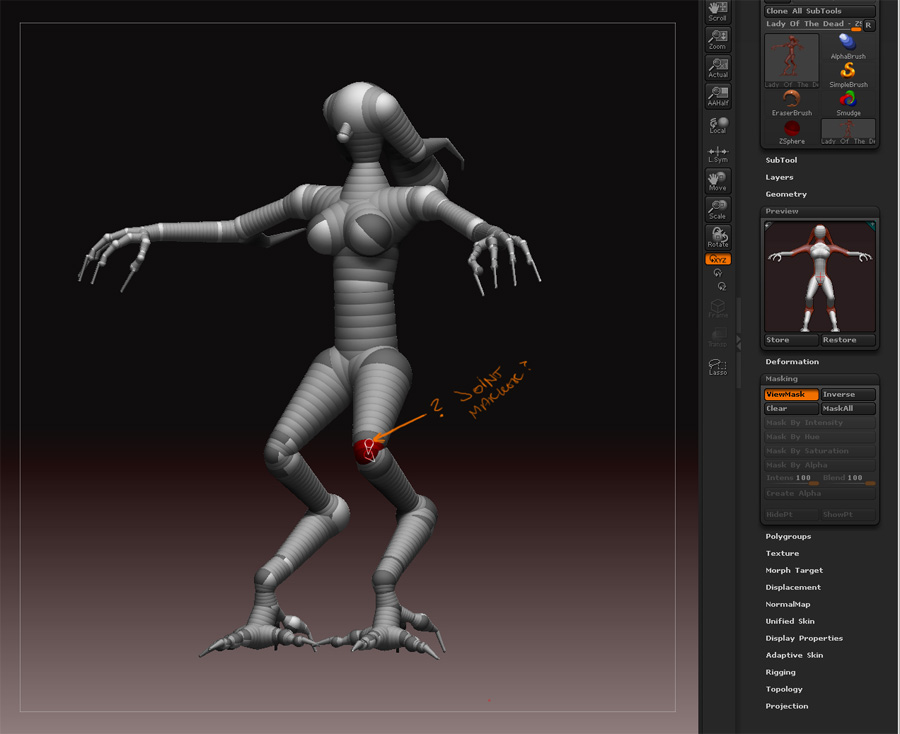Viewport: 900px width, 734px height.
Task: Choose the EraserBrush tool
Action: click(790, 100)
